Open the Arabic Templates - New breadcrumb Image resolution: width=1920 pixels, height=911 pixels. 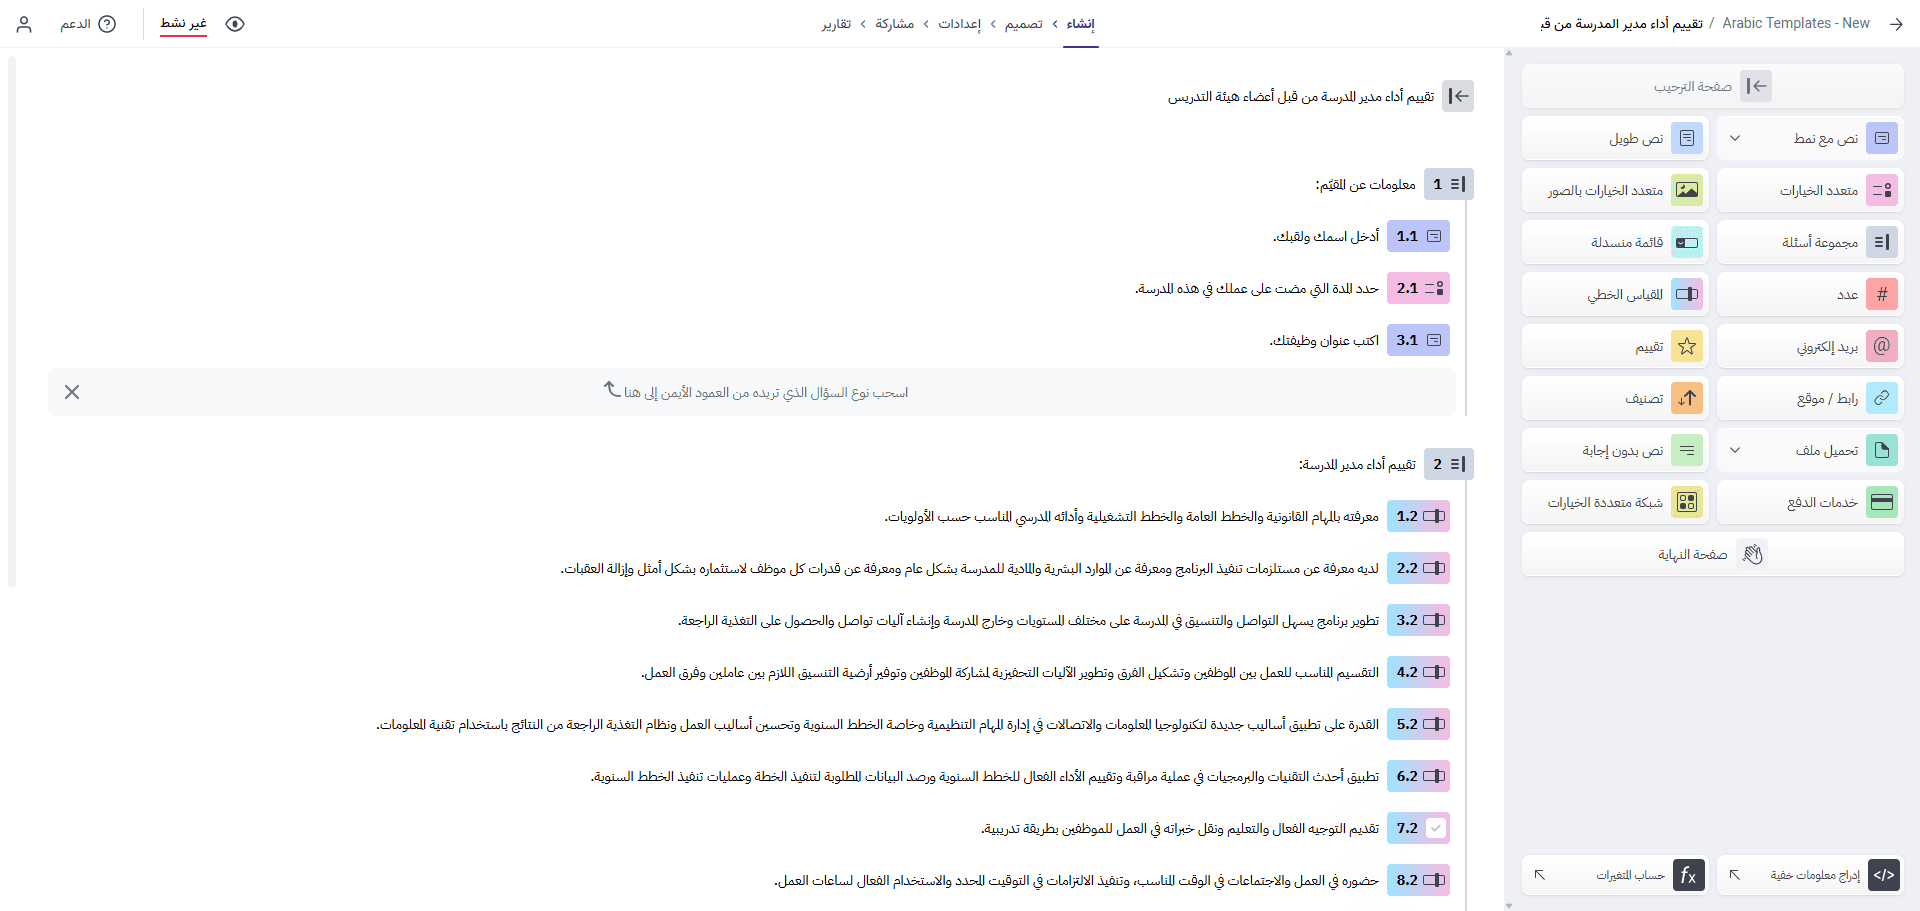pyautogui.click(x=1796, y=23)
